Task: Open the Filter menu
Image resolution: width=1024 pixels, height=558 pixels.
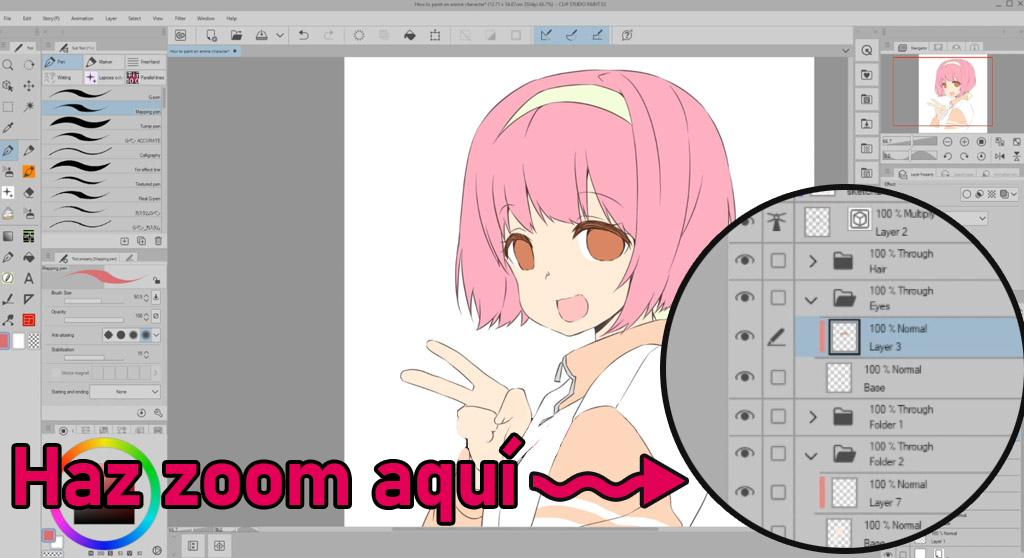Action: [x=180, y=18]
